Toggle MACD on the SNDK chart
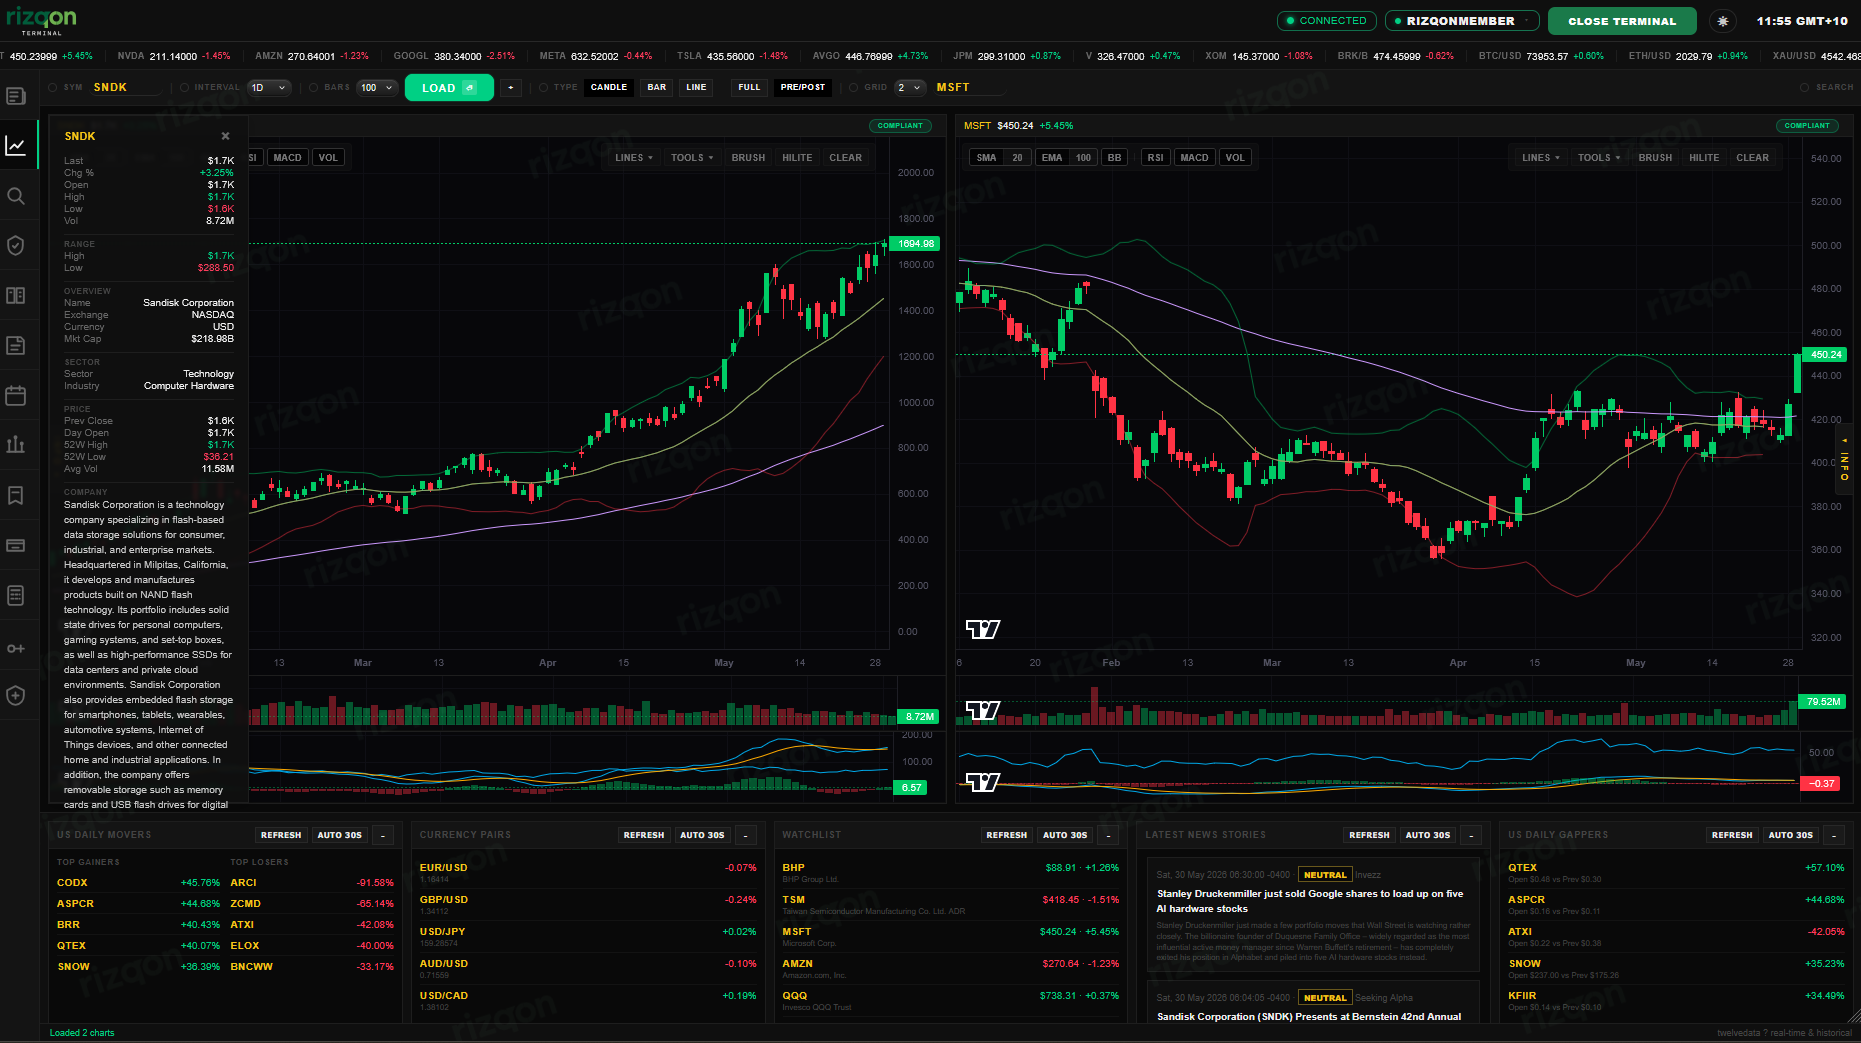This screenshot has width=1861, height=1043. pyautogui.click(x=287, y=158)
